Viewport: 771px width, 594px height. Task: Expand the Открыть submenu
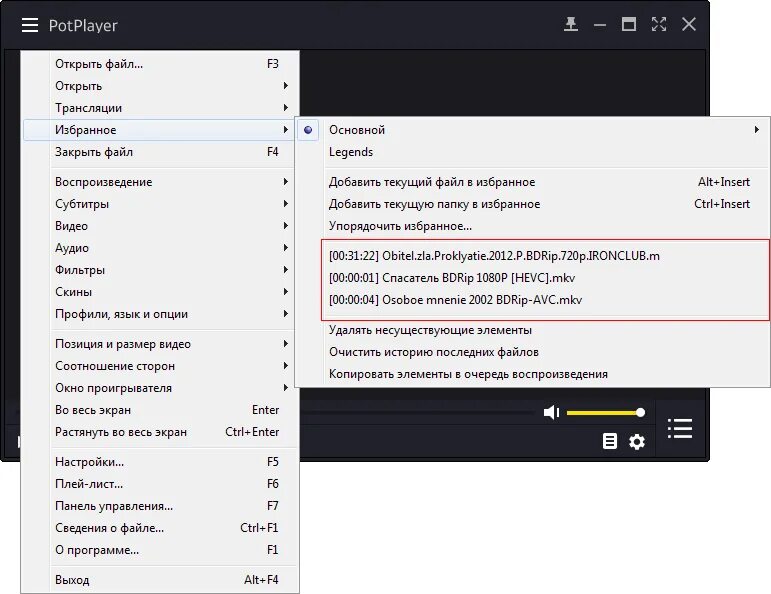pyautogui.click(x=161, y=86)
